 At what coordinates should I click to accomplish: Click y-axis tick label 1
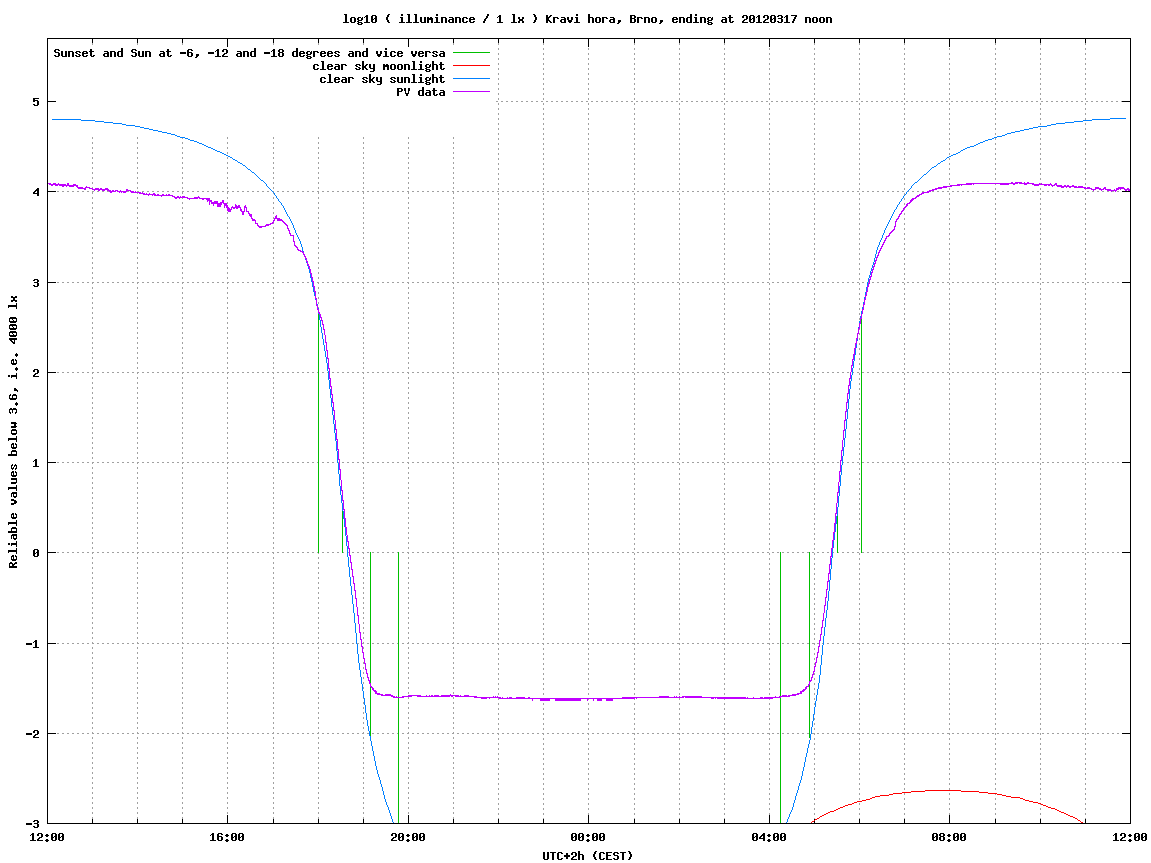(36, 463)
